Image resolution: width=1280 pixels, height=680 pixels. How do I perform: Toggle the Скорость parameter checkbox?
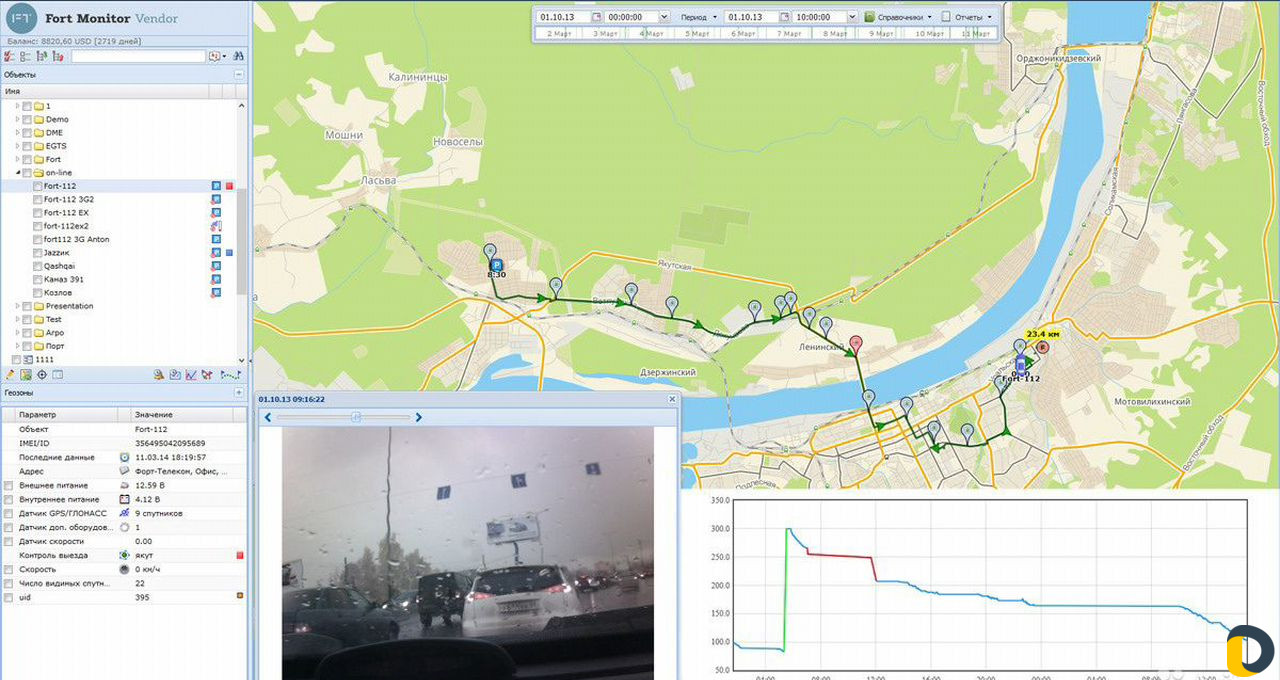click(x=6, y=569)
